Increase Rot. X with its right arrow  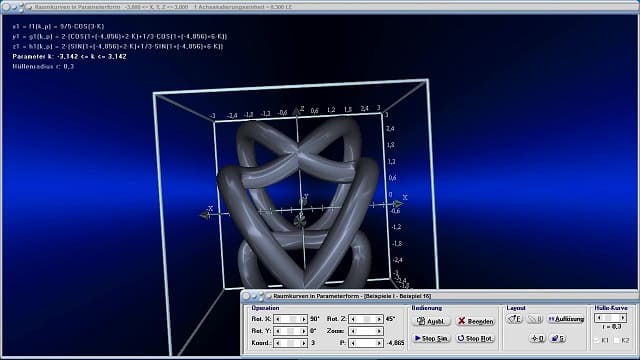303,319
